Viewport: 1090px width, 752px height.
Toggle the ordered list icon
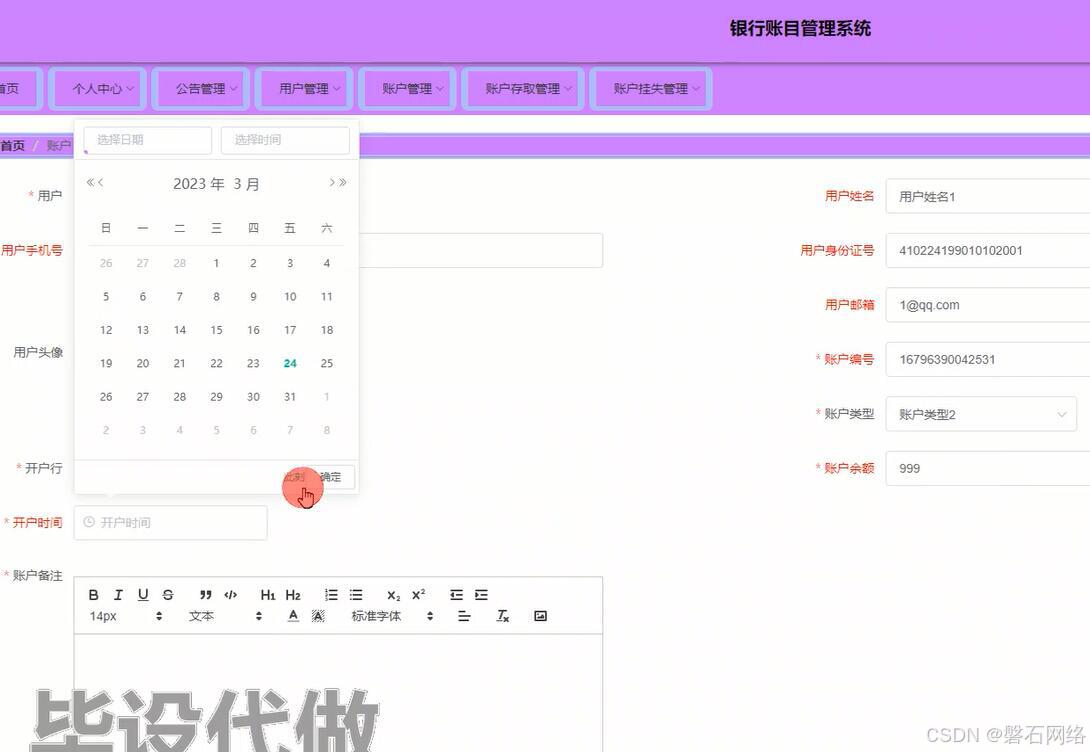point(330,593)
